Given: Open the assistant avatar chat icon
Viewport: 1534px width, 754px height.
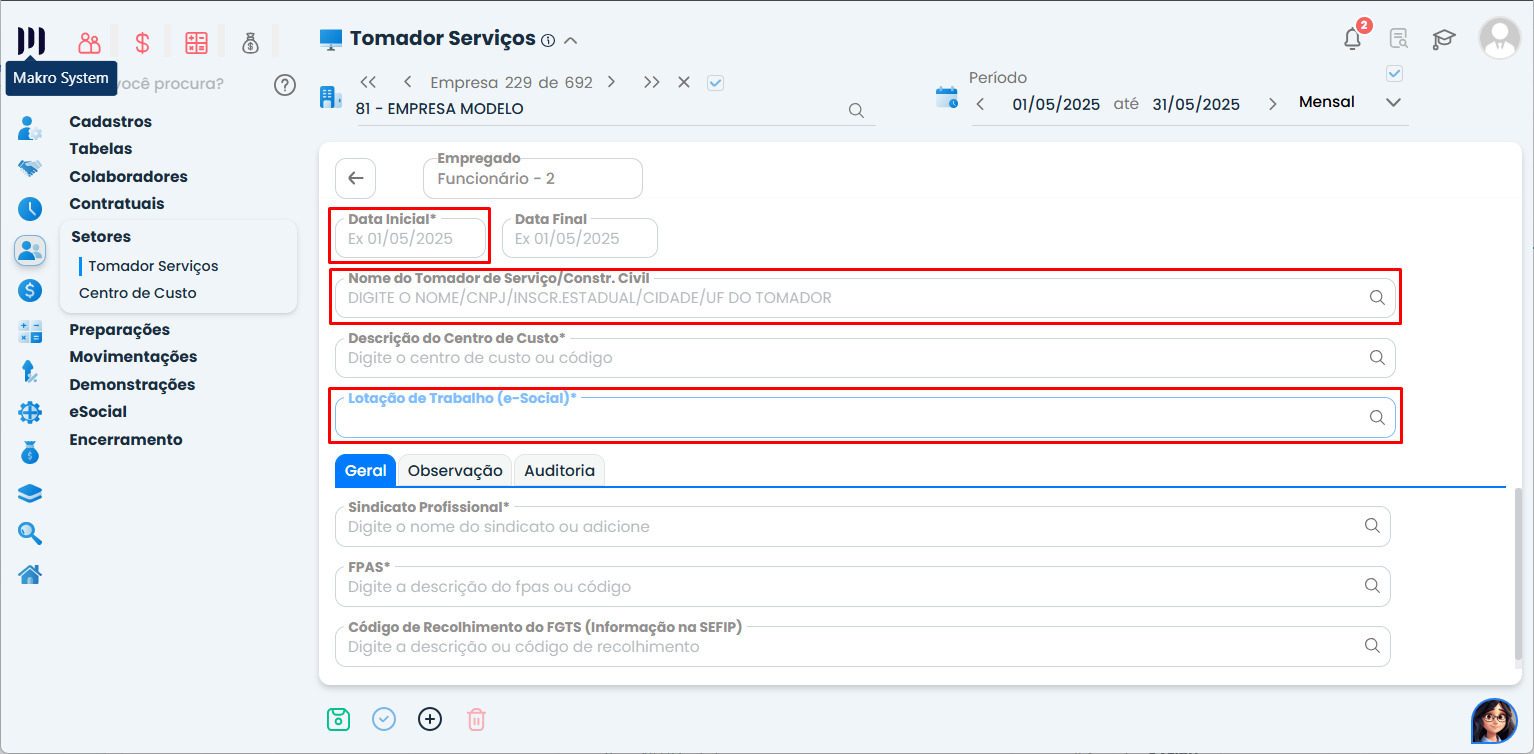Looking at the screenshot, I should click(x=1494, y=721).
